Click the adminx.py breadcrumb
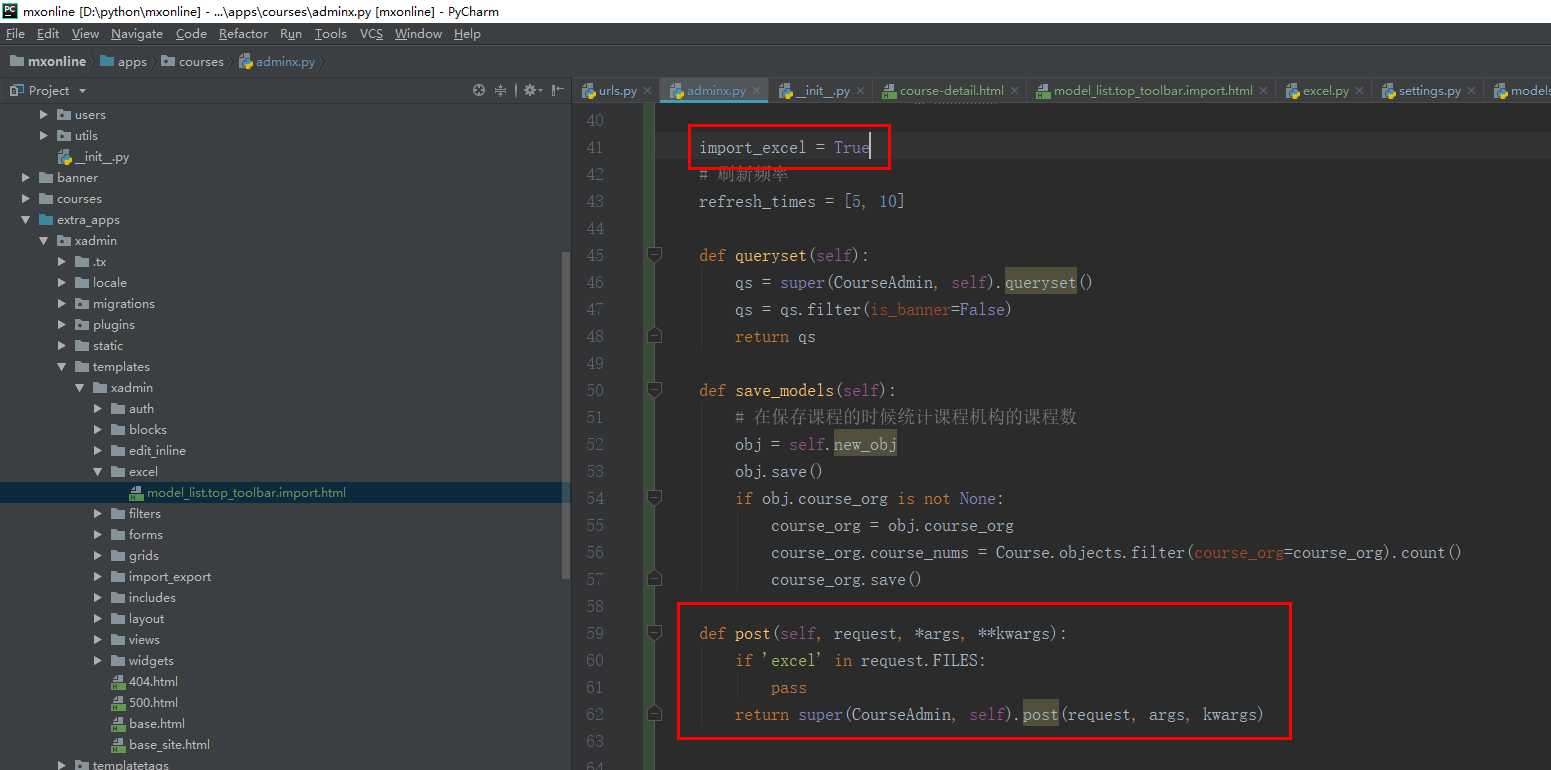This screenshot has width=1551, height=770. (276, 61)
